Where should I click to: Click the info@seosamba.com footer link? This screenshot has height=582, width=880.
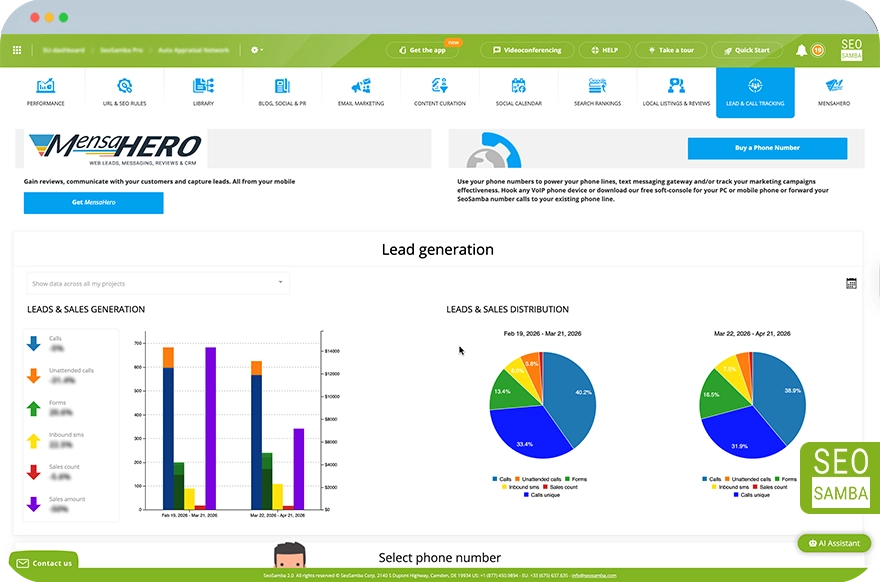[594, 575]
